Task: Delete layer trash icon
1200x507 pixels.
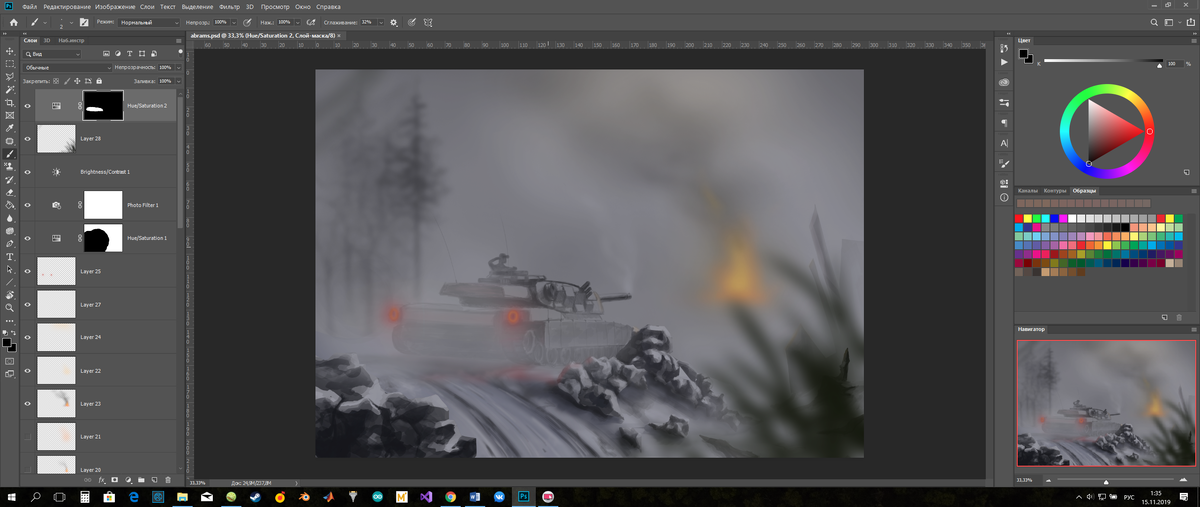Action: pos(168,479)
